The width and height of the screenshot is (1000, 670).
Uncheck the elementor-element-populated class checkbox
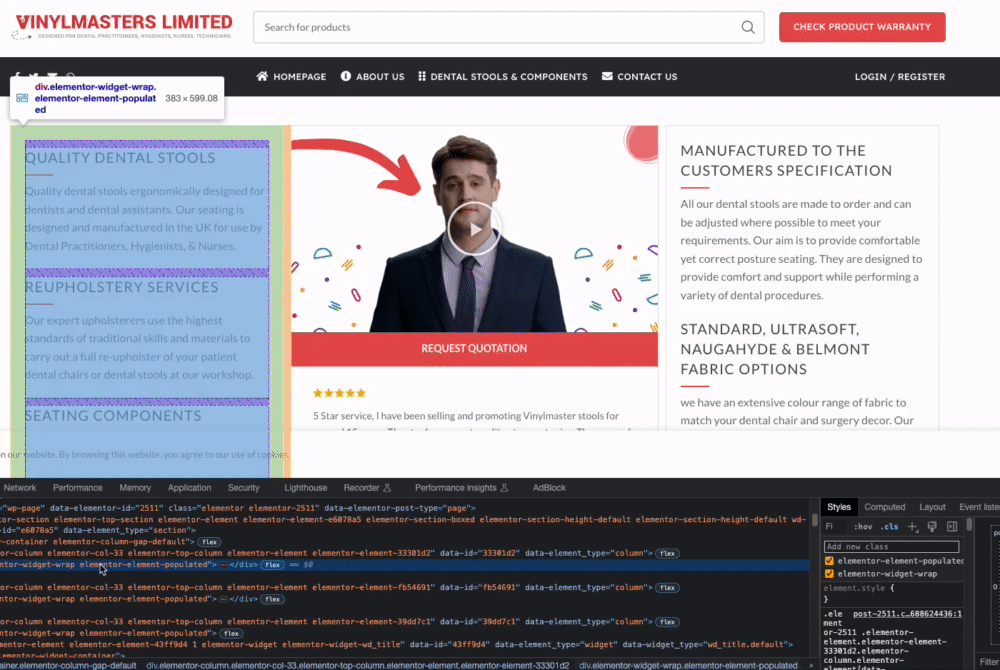(829, 561)
